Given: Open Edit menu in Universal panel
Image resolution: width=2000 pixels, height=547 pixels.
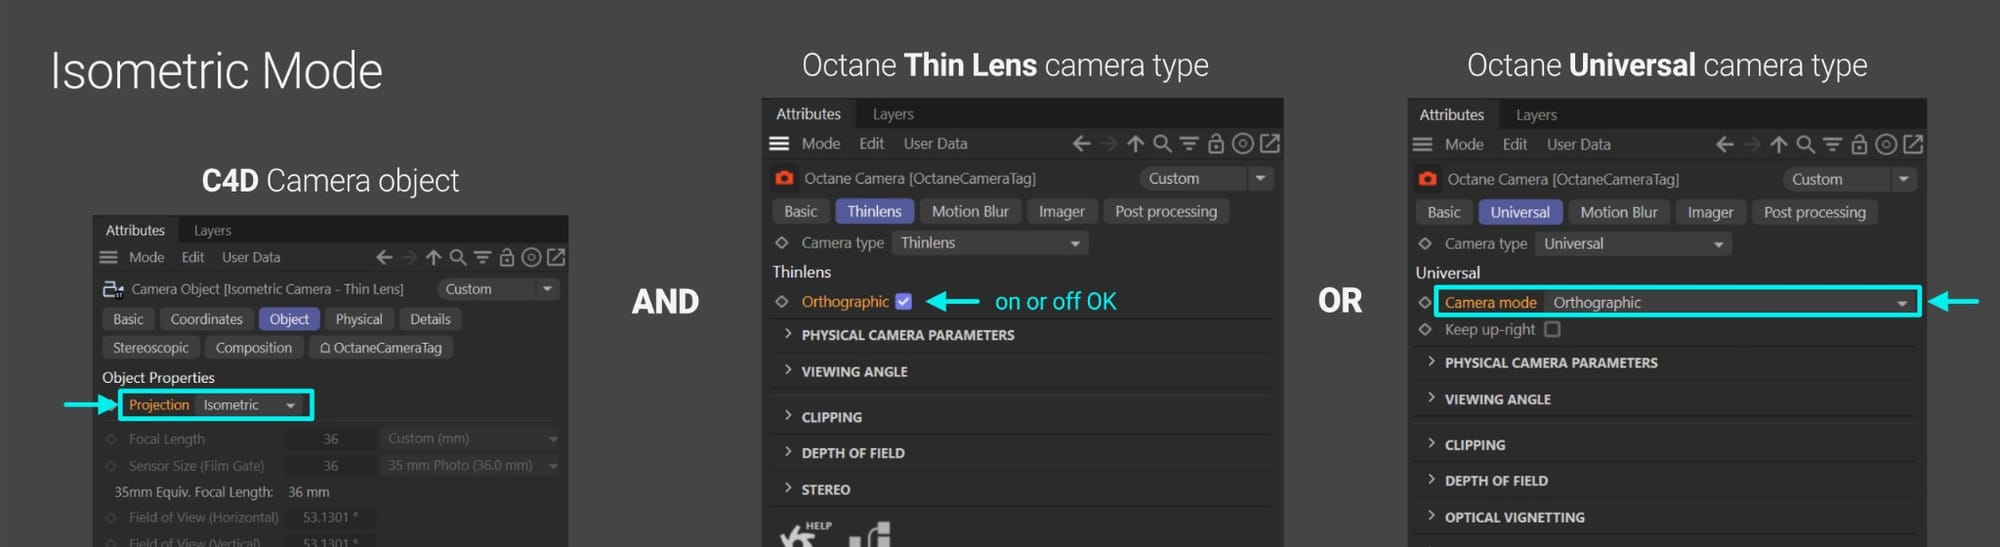Looking at the screenshot, I should (1515, 145).
